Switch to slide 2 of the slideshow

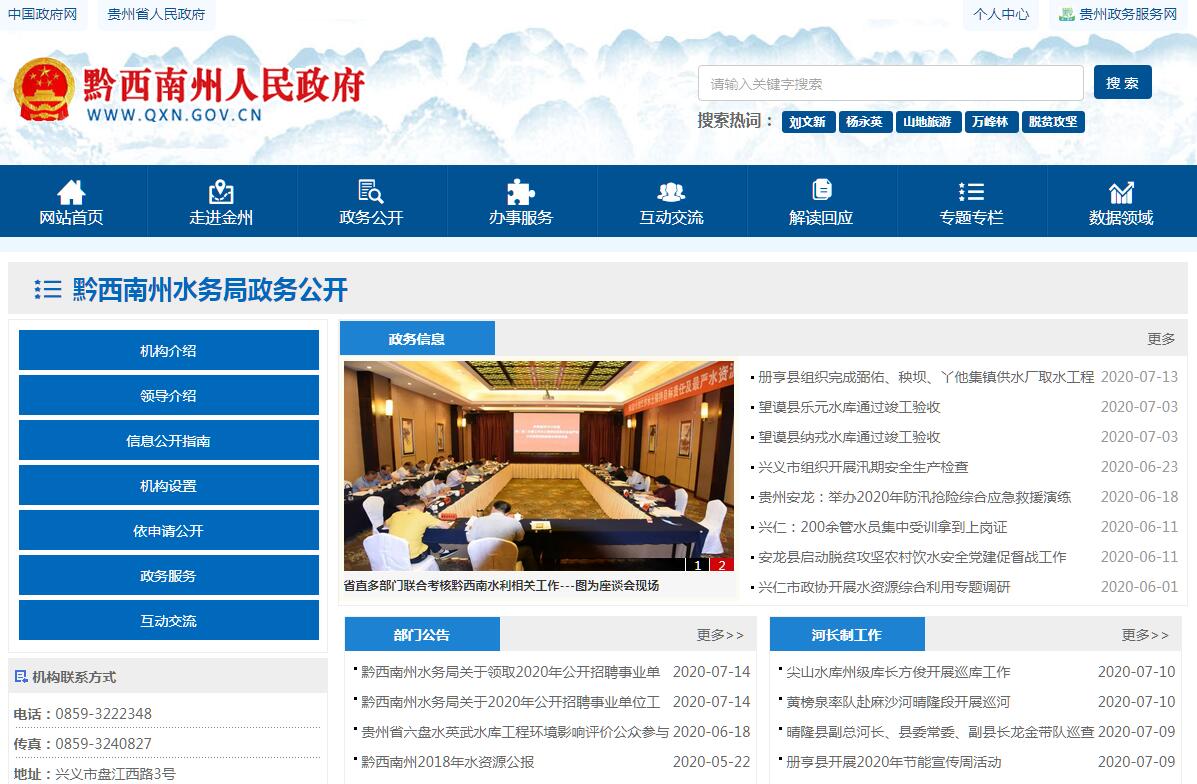[x=721, y=565]
